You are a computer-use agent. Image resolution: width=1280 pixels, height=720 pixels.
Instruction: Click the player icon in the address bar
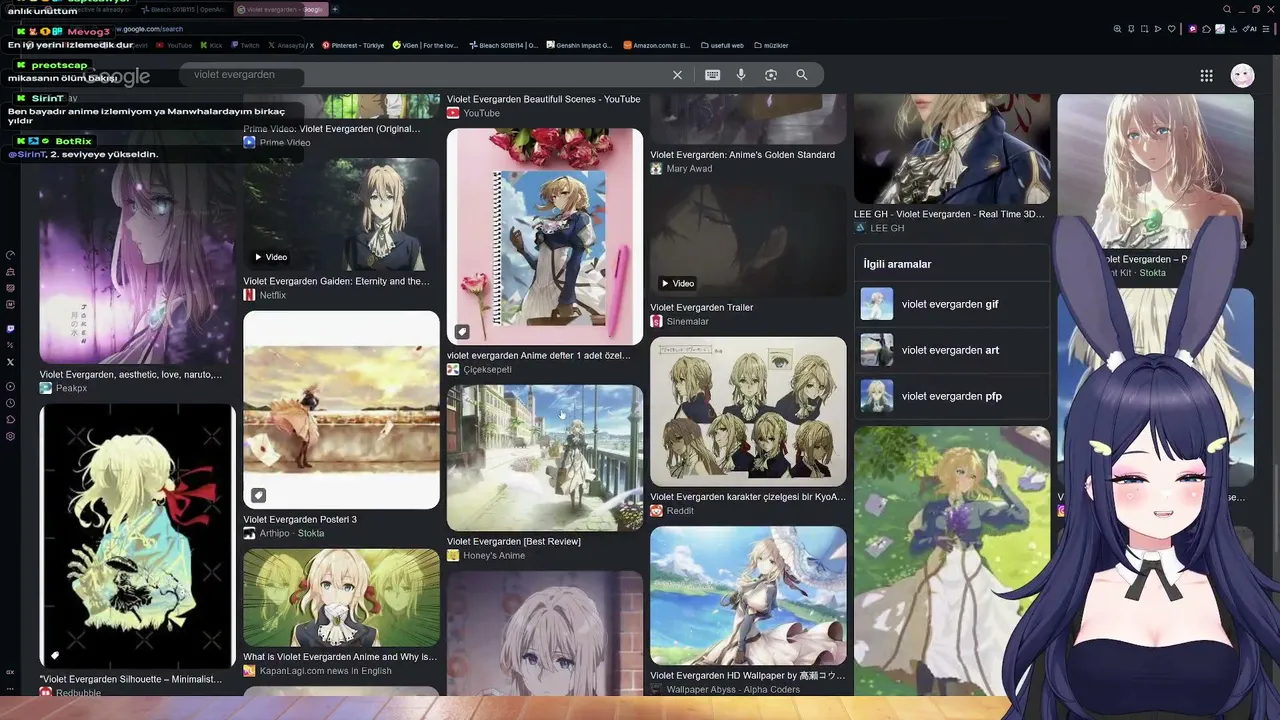pos(1158,29)
